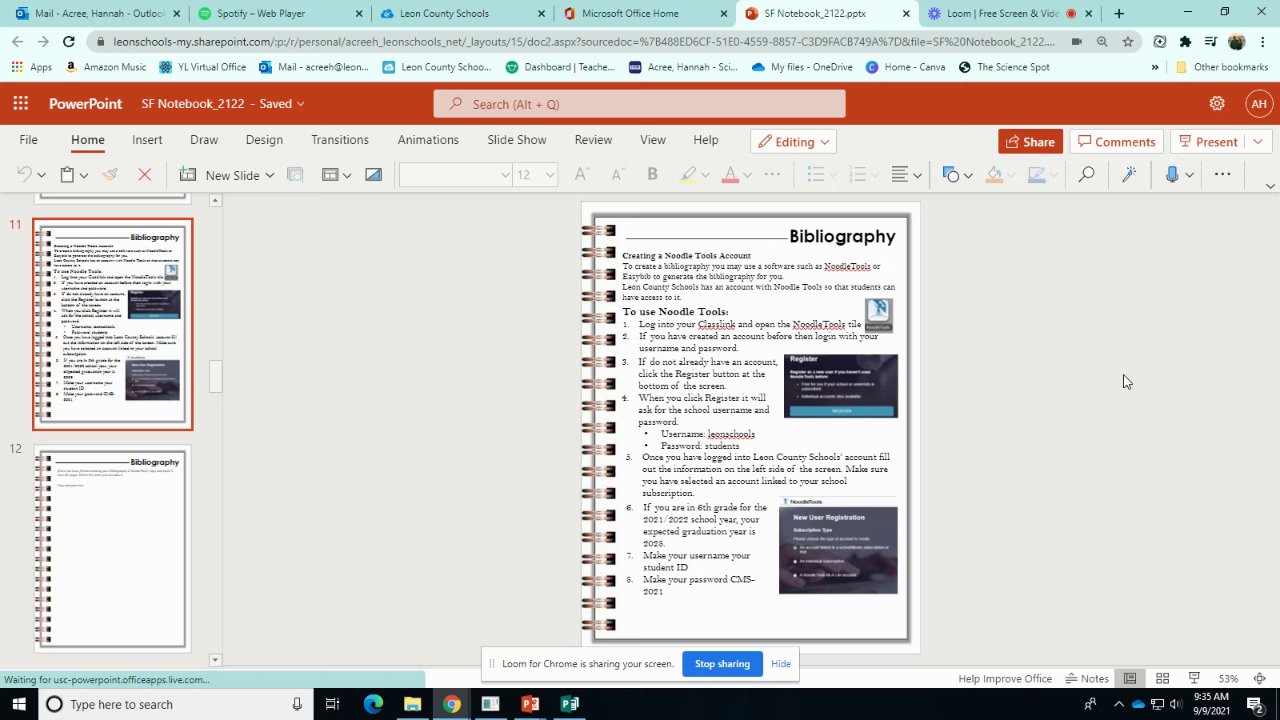
Task: Toggle Bold formatting
Action: pyautogui.click(x=652, y=175)
